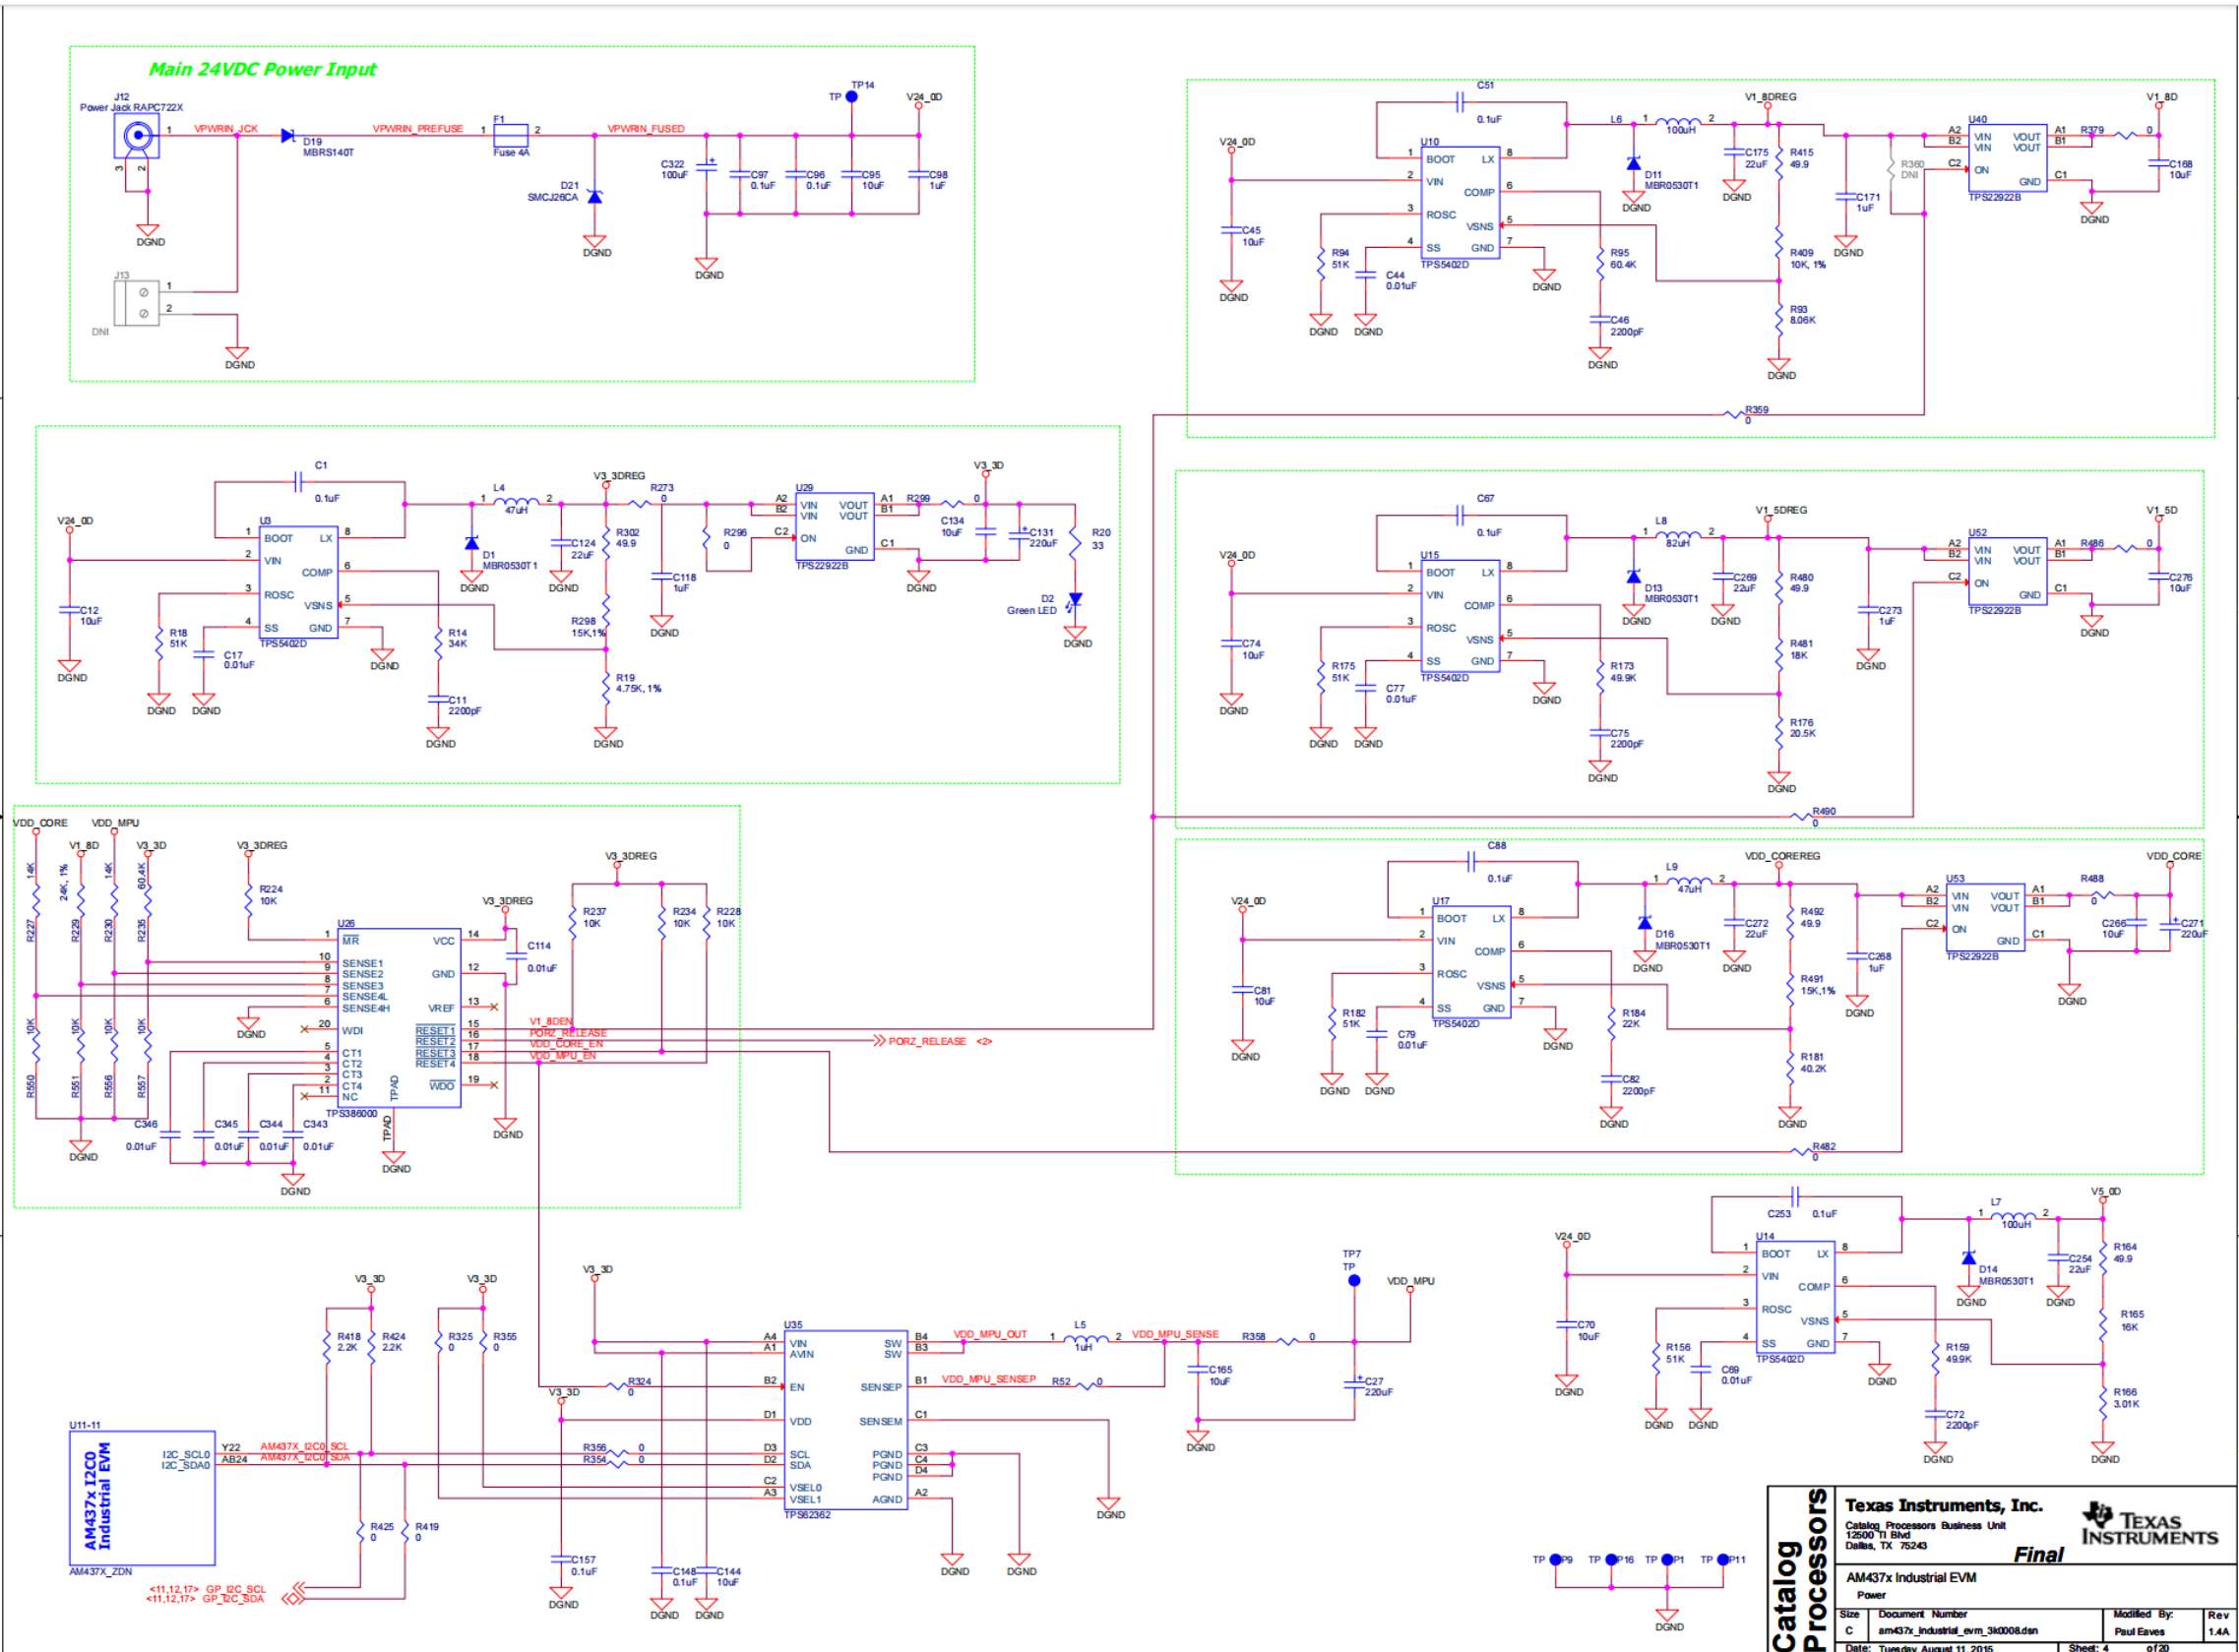Select the J13 DNI terminal connector
This screenshot has width=2239, height=1652.
pos(136,302)
